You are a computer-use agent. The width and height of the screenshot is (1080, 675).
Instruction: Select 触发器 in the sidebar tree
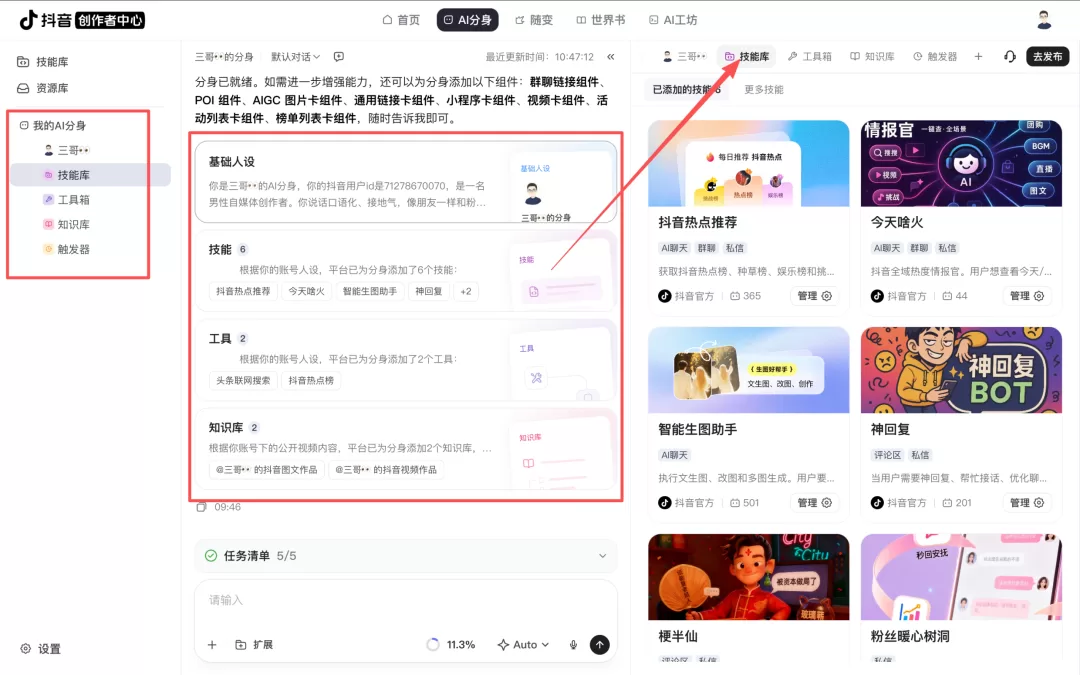[x=67, y=249]
